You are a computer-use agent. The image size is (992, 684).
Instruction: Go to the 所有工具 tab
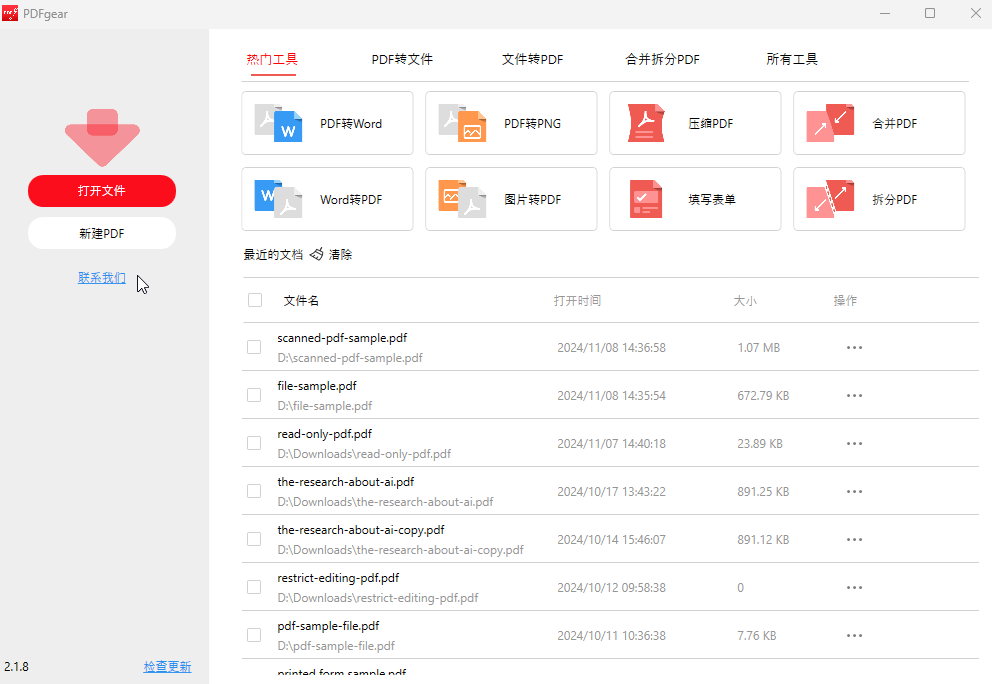point(792,60)
